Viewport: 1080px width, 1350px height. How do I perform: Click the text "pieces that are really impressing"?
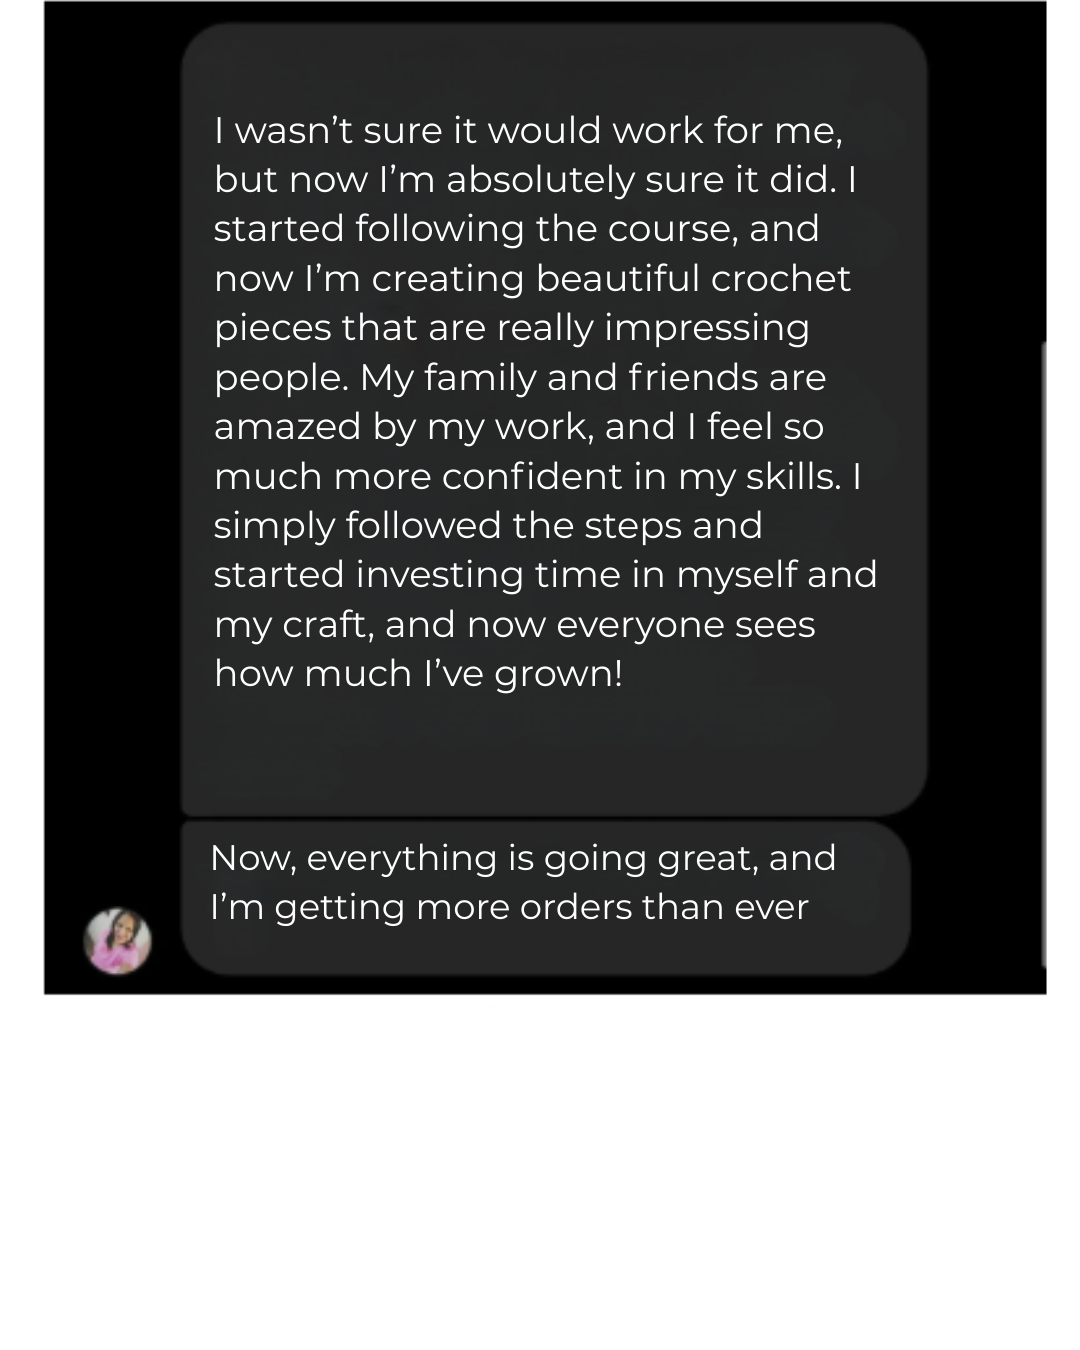[x=511, y=328]
